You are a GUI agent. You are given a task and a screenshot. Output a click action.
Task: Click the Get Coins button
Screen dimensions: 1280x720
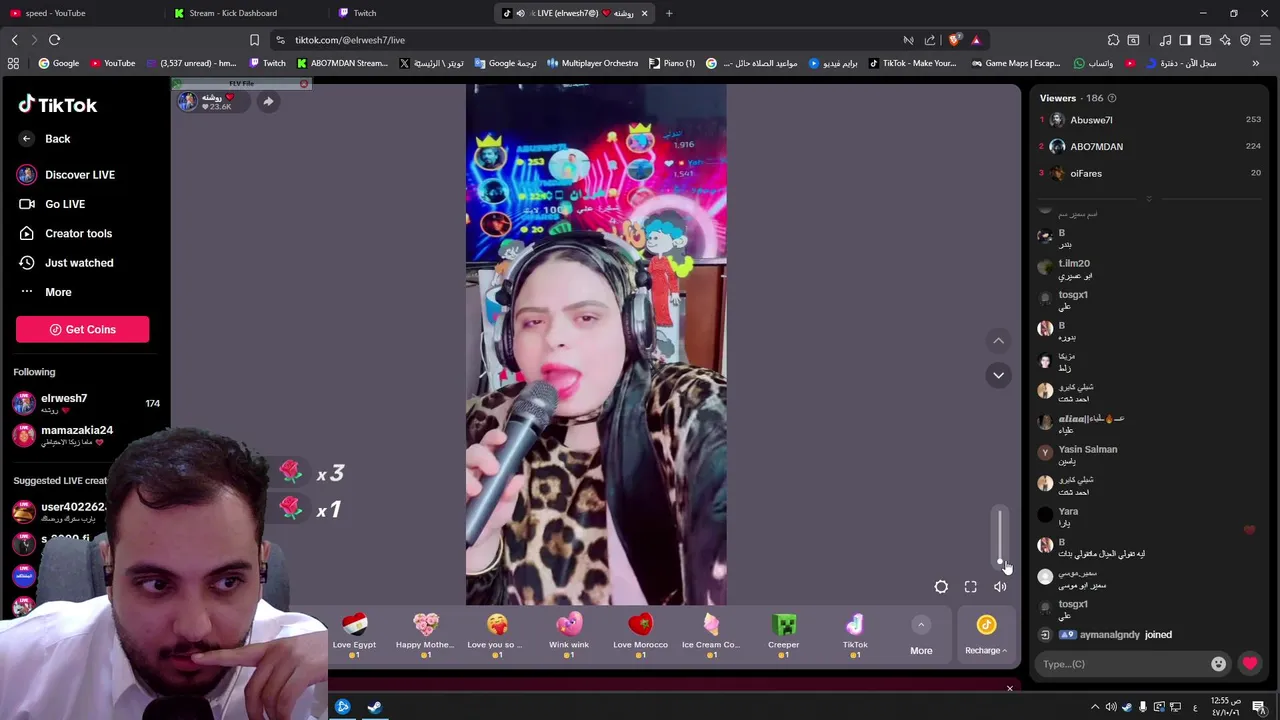coord(82,329)
